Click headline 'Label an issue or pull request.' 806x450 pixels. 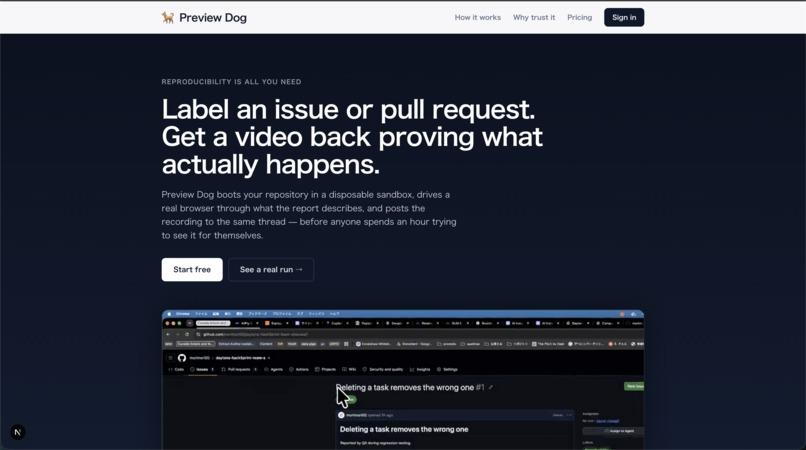[348, 110]
